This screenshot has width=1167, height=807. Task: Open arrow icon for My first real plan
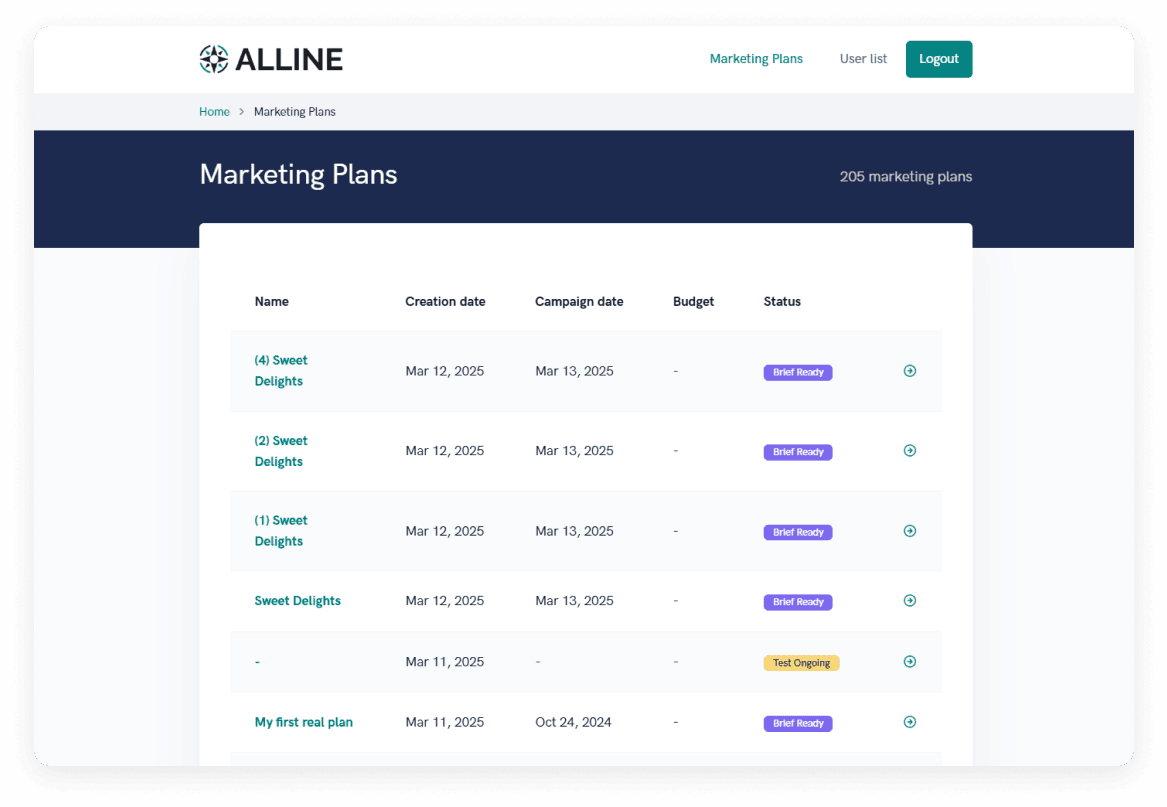[909, 722]
